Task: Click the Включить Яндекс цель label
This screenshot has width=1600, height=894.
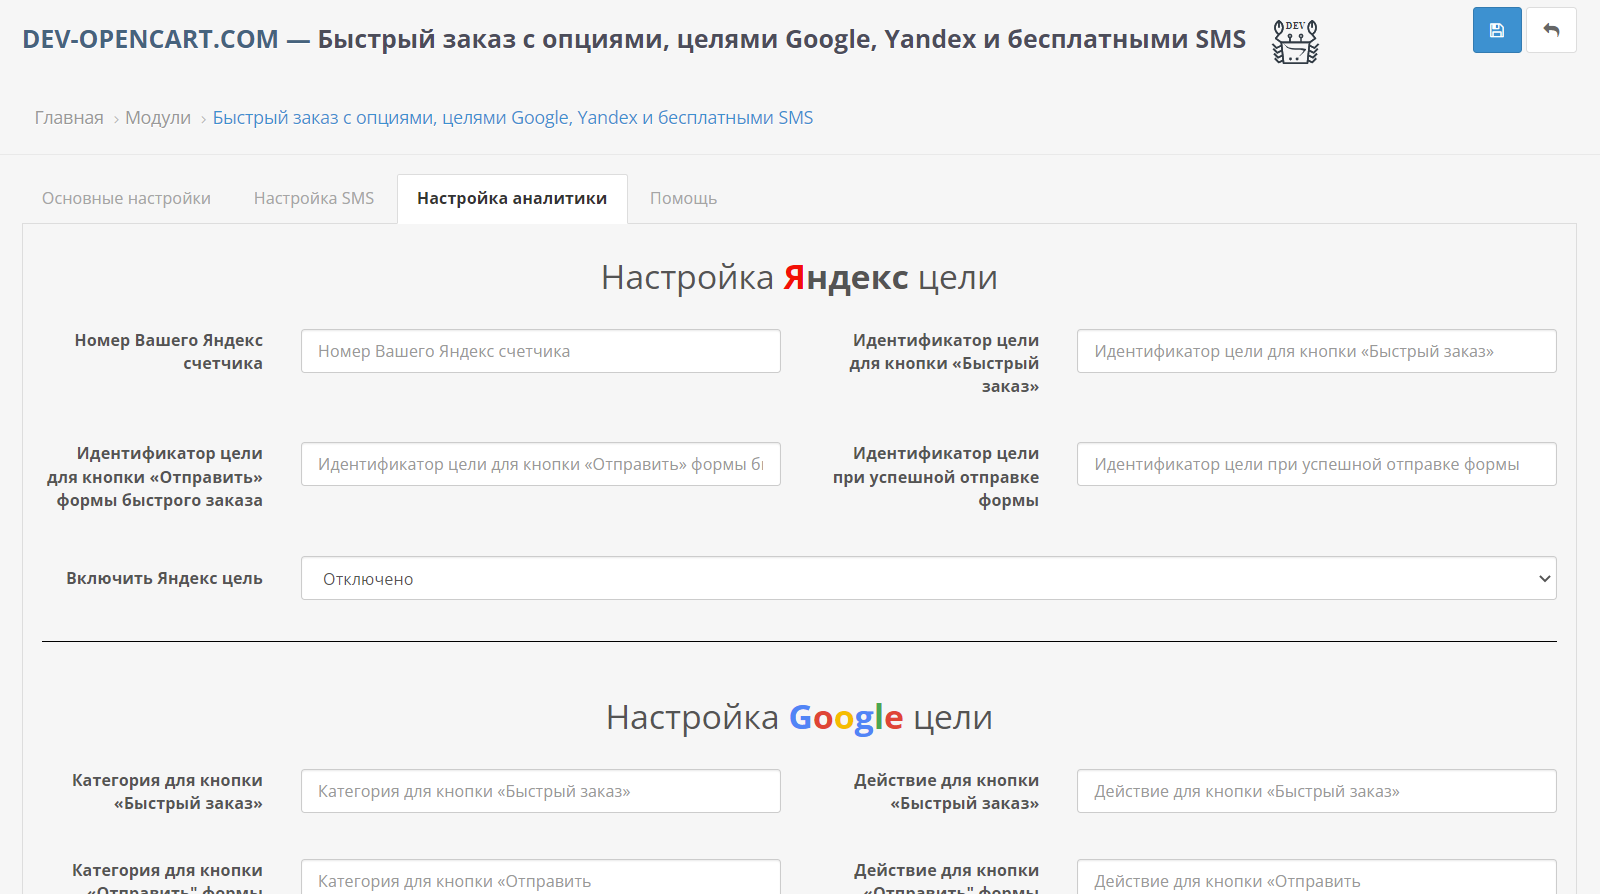Action: coord(164,578)
